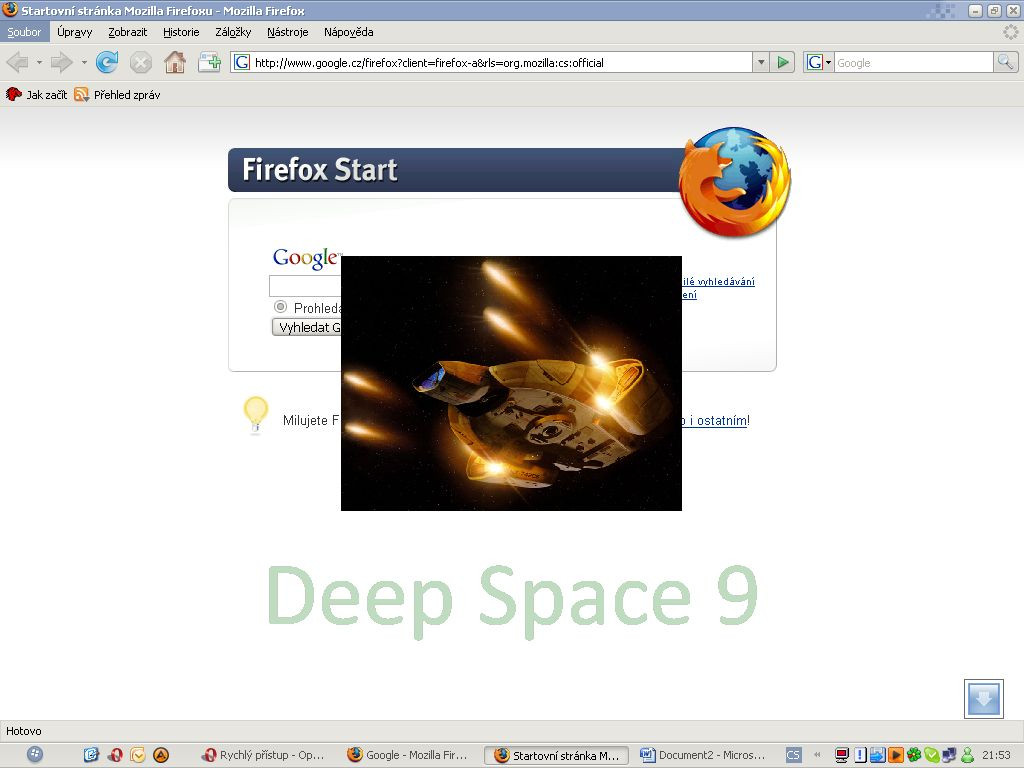Click the Vyhledat Google button
1024x768 pixels.
[x=307, y=327]
